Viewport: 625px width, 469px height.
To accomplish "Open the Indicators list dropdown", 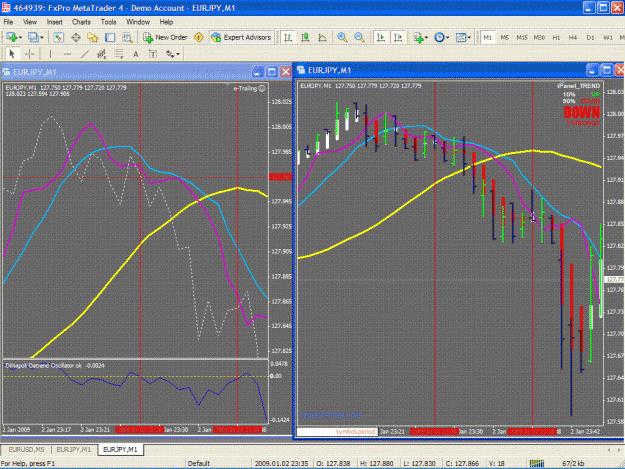I will pos(420,37).
